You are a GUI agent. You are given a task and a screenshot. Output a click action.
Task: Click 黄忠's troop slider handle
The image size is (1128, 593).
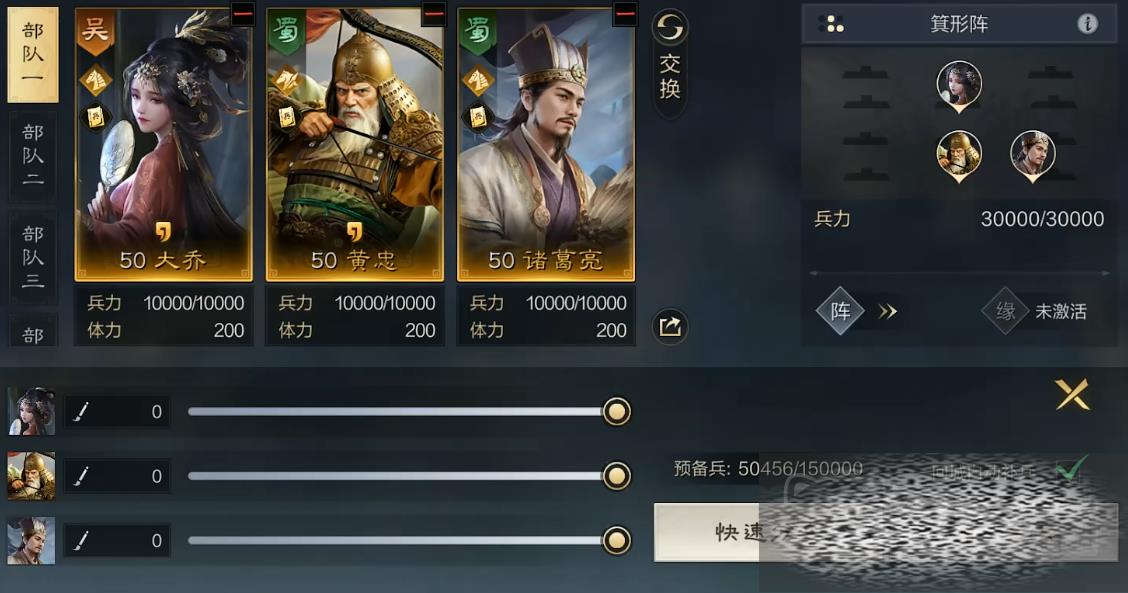617,476
